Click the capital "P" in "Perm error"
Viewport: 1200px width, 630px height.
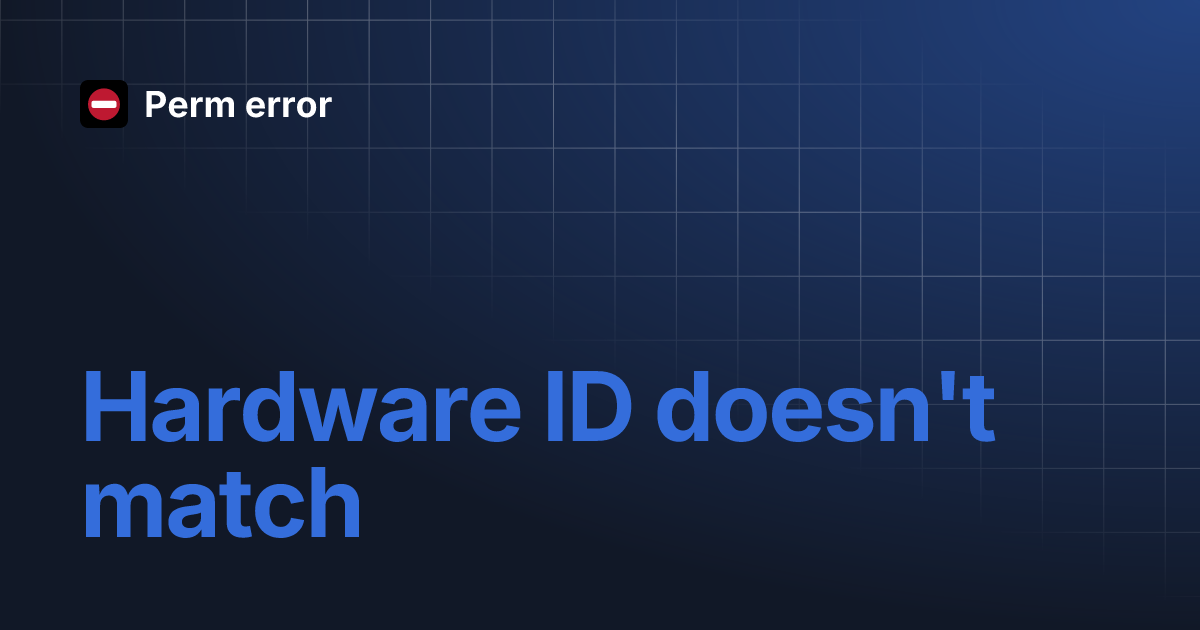(x=156, y=104)
